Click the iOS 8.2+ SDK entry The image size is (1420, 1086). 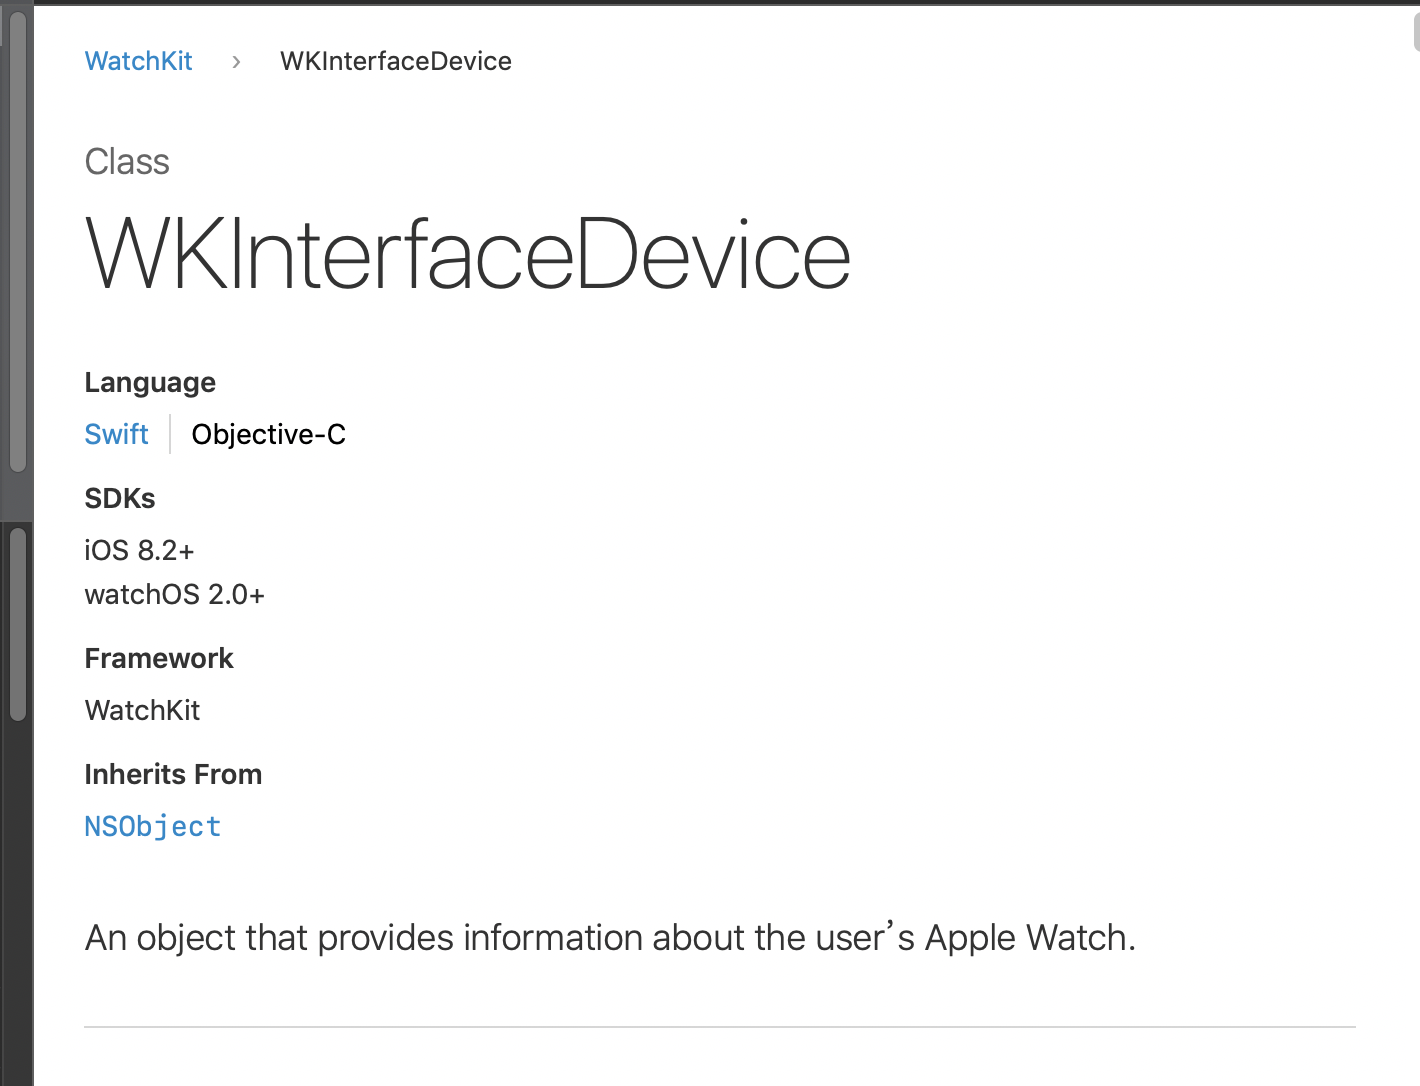click(139, 550)
